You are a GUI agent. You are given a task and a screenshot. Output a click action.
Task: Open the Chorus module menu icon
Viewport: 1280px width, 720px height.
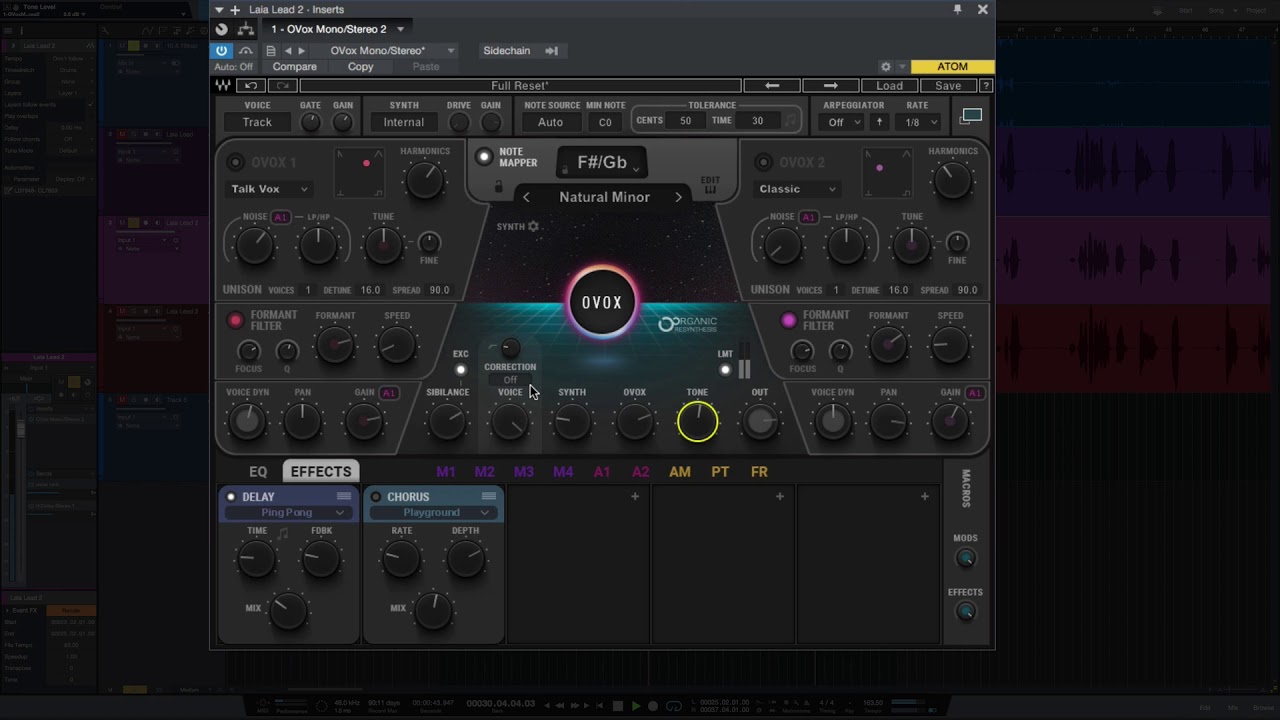(x=489, y=496)
